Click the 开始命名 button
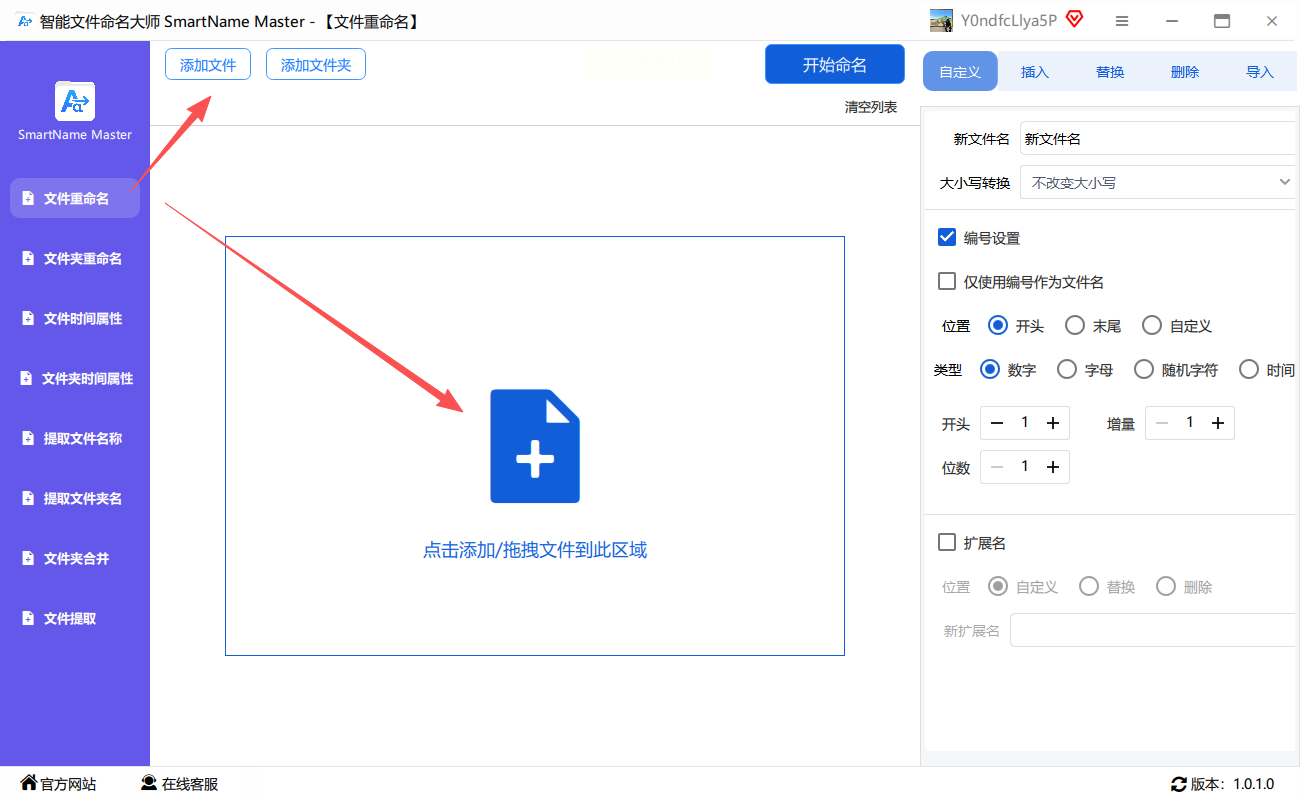The width and height of the screenshot is (1300, 800). click(x=835, y=65)
